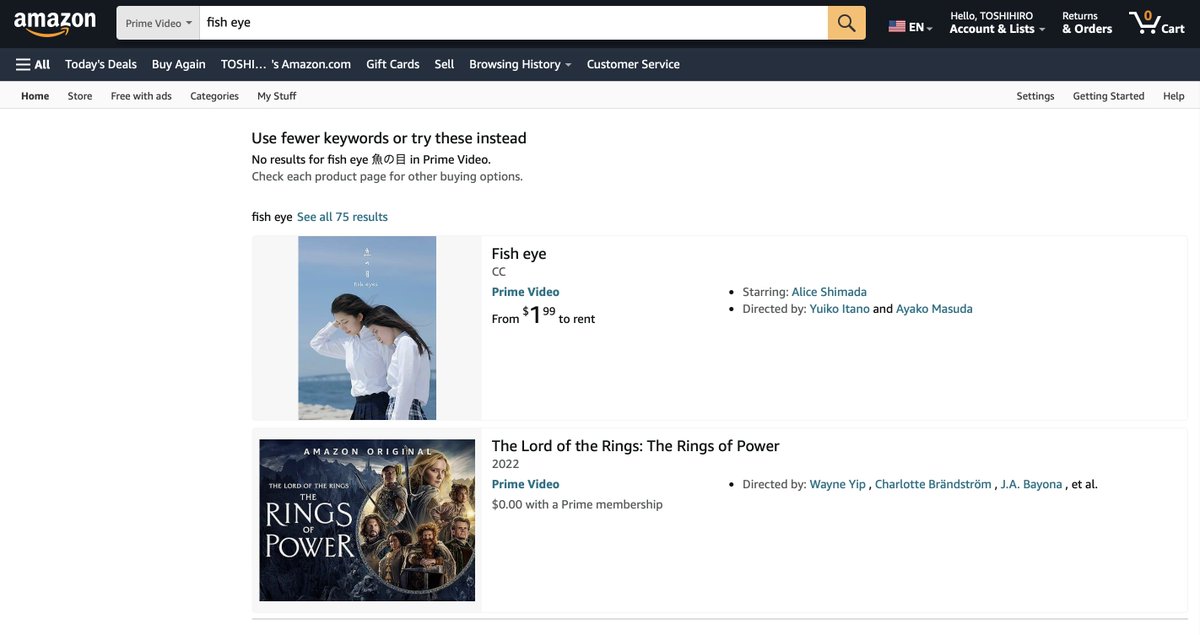The image size is (1200, 635).
Task: Go to Today's Deals
Action: click(101, 64)
